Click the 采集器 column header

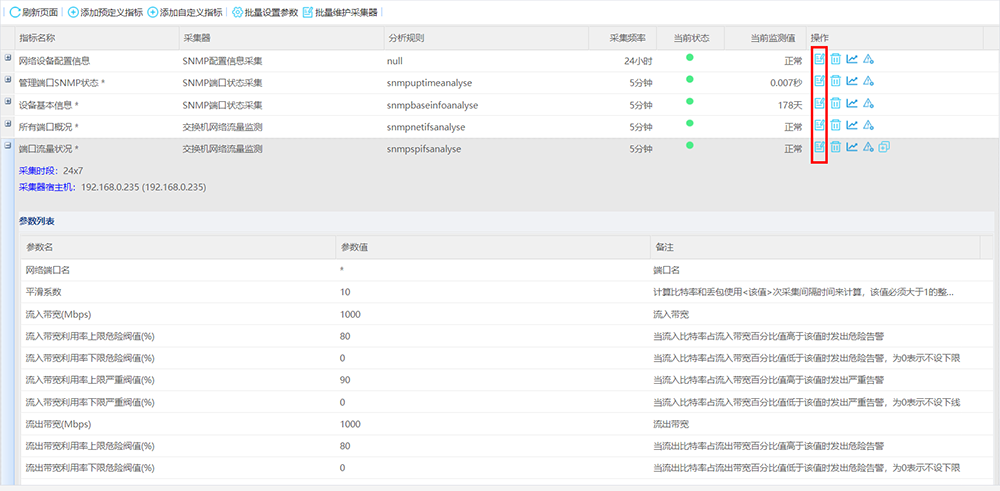point(280,38)
